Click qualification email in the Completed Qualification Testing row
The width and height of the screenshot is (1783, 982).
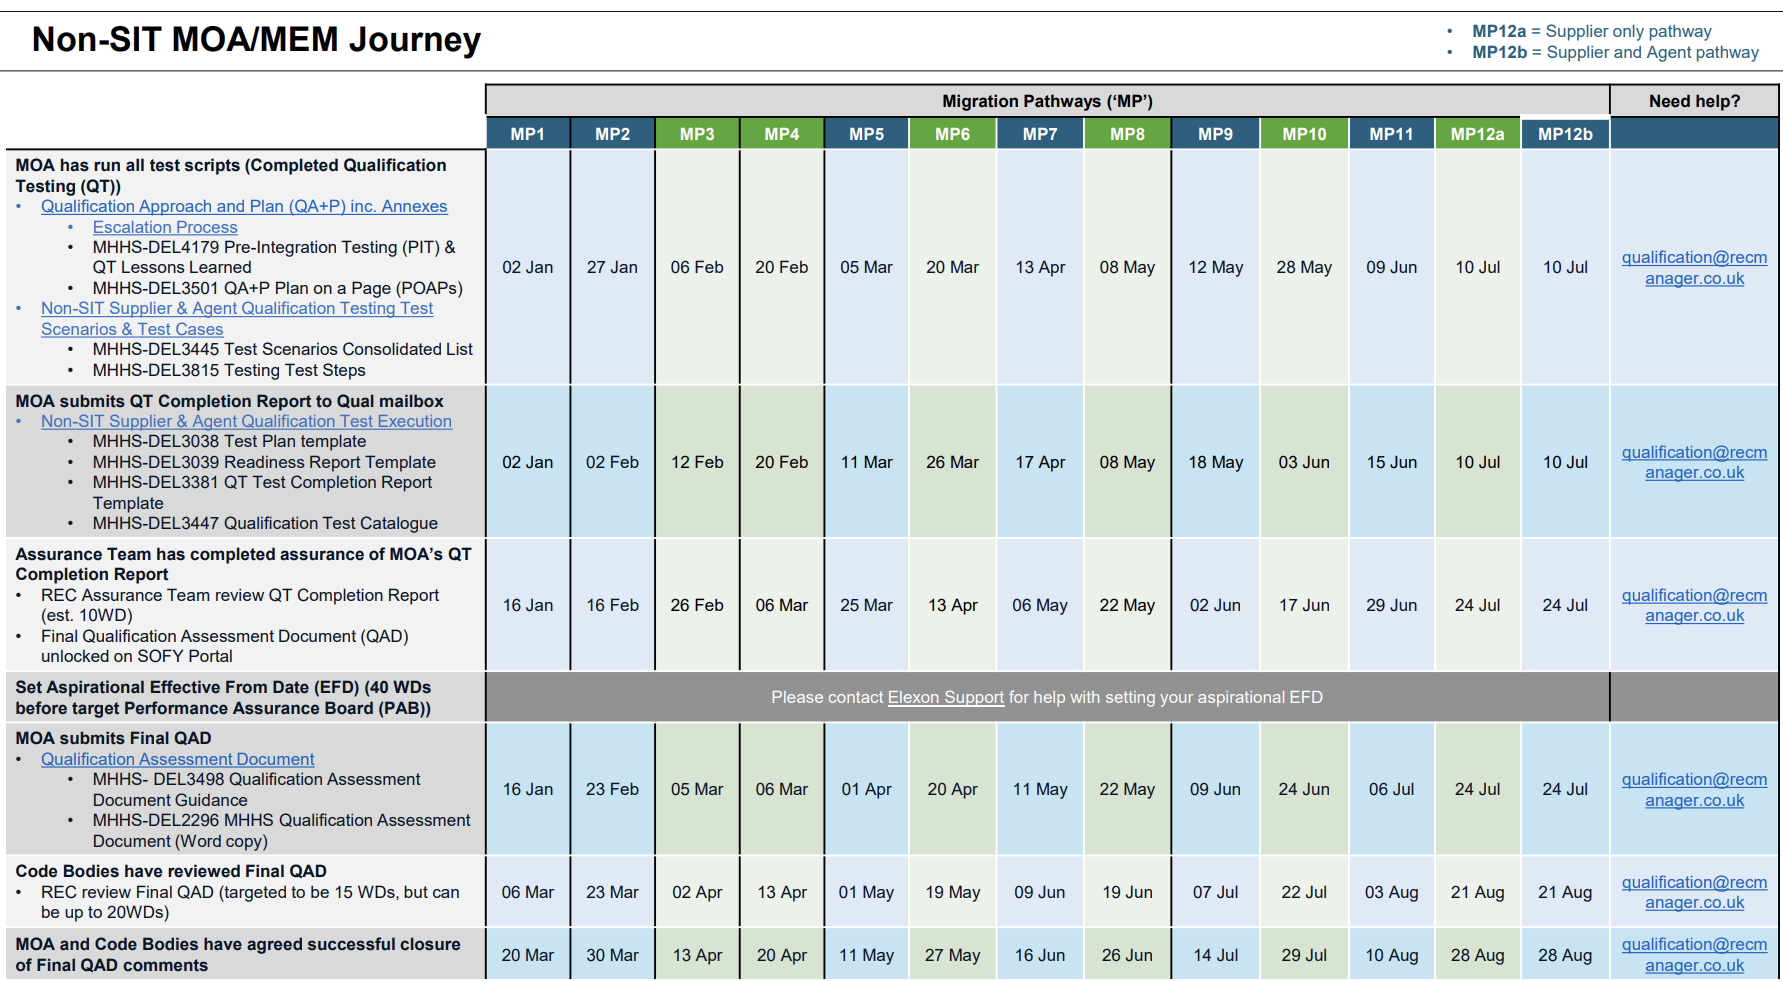pos(1694,268)
